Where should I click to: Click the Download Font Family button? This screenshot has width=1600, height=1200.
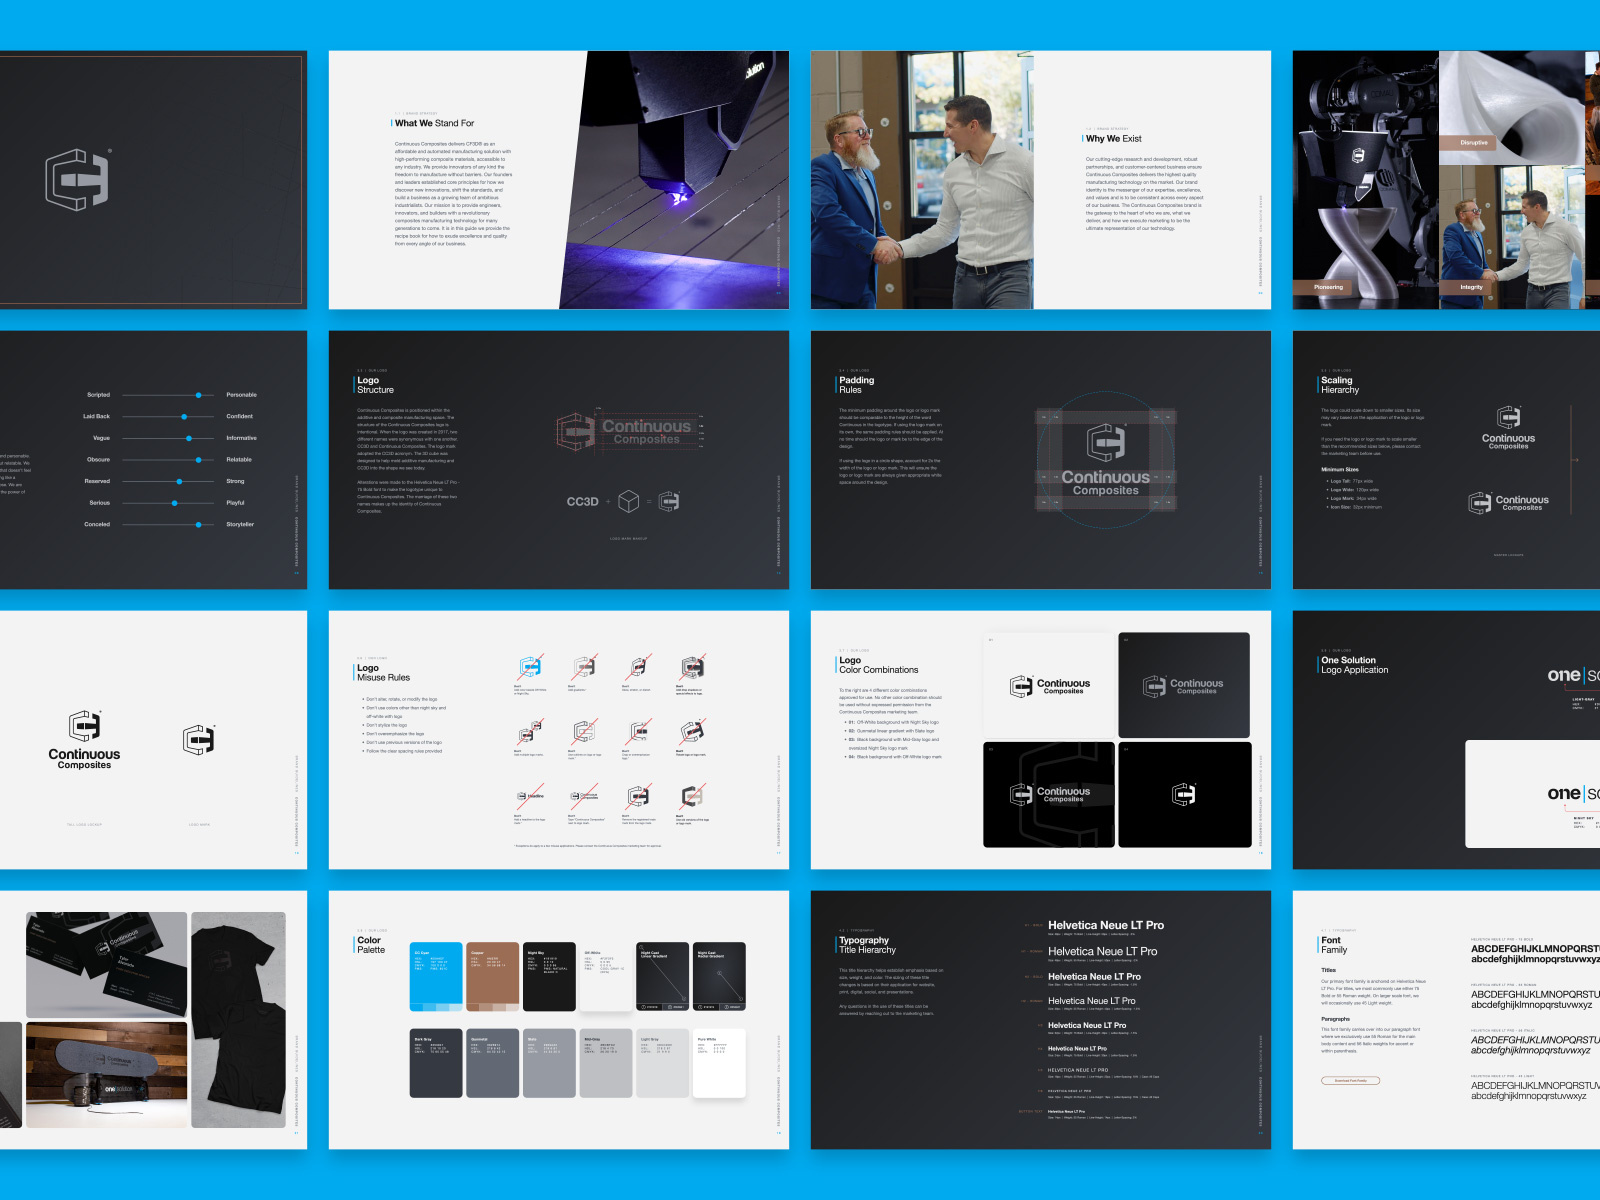pyautogui.click(x=1351, y=1080)
